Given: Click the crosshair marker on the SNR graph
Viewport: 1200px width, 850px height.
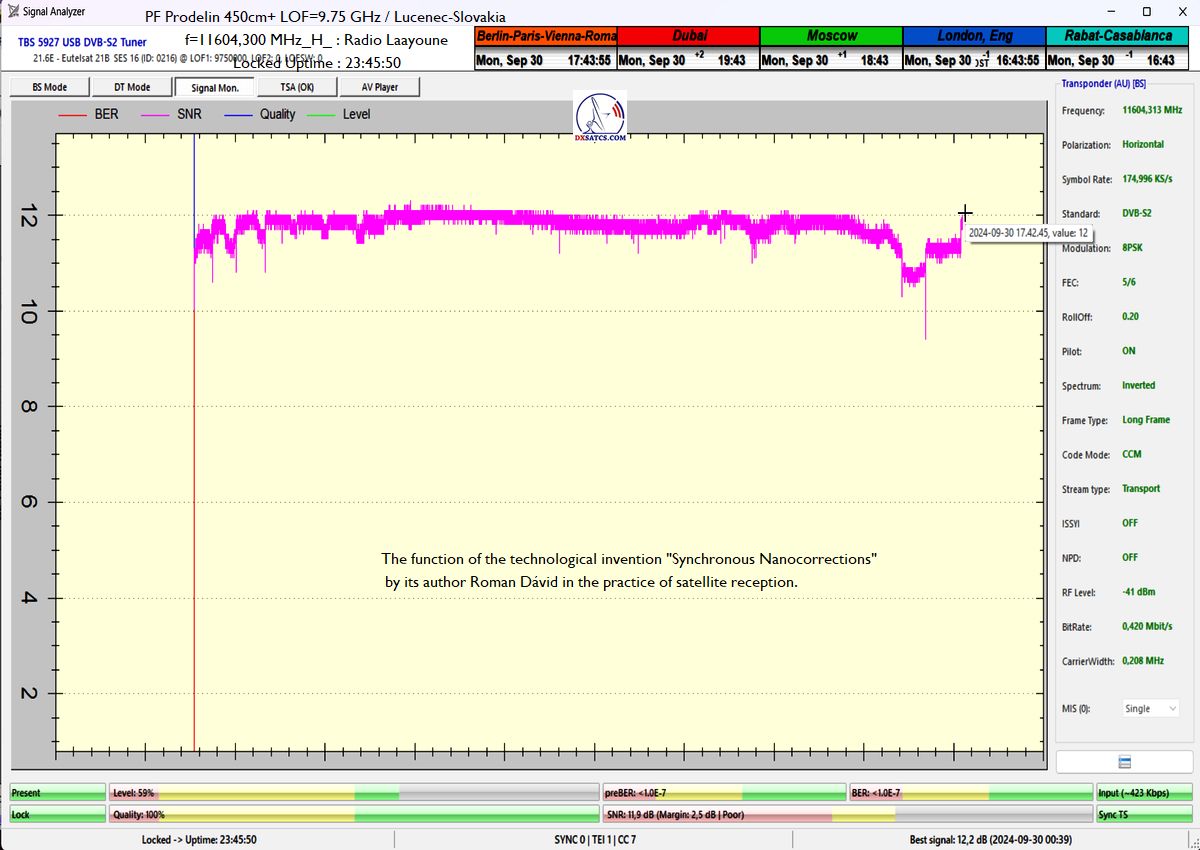Looking at the screenshot, I should pos(964,212).
